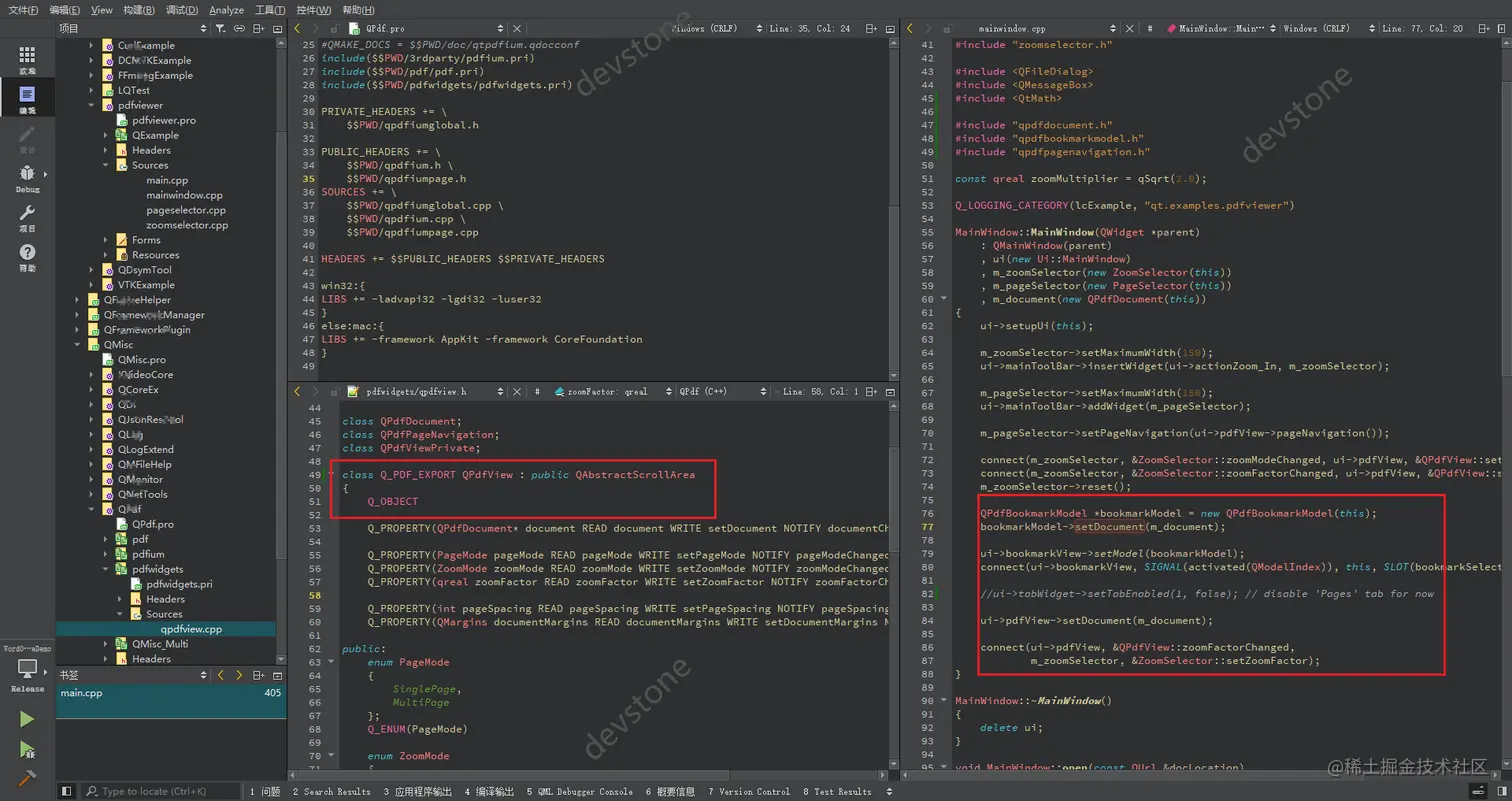Open the 1 问题 issues output pane
This screenshot has height=801, width=1512.
coord(265,791)
